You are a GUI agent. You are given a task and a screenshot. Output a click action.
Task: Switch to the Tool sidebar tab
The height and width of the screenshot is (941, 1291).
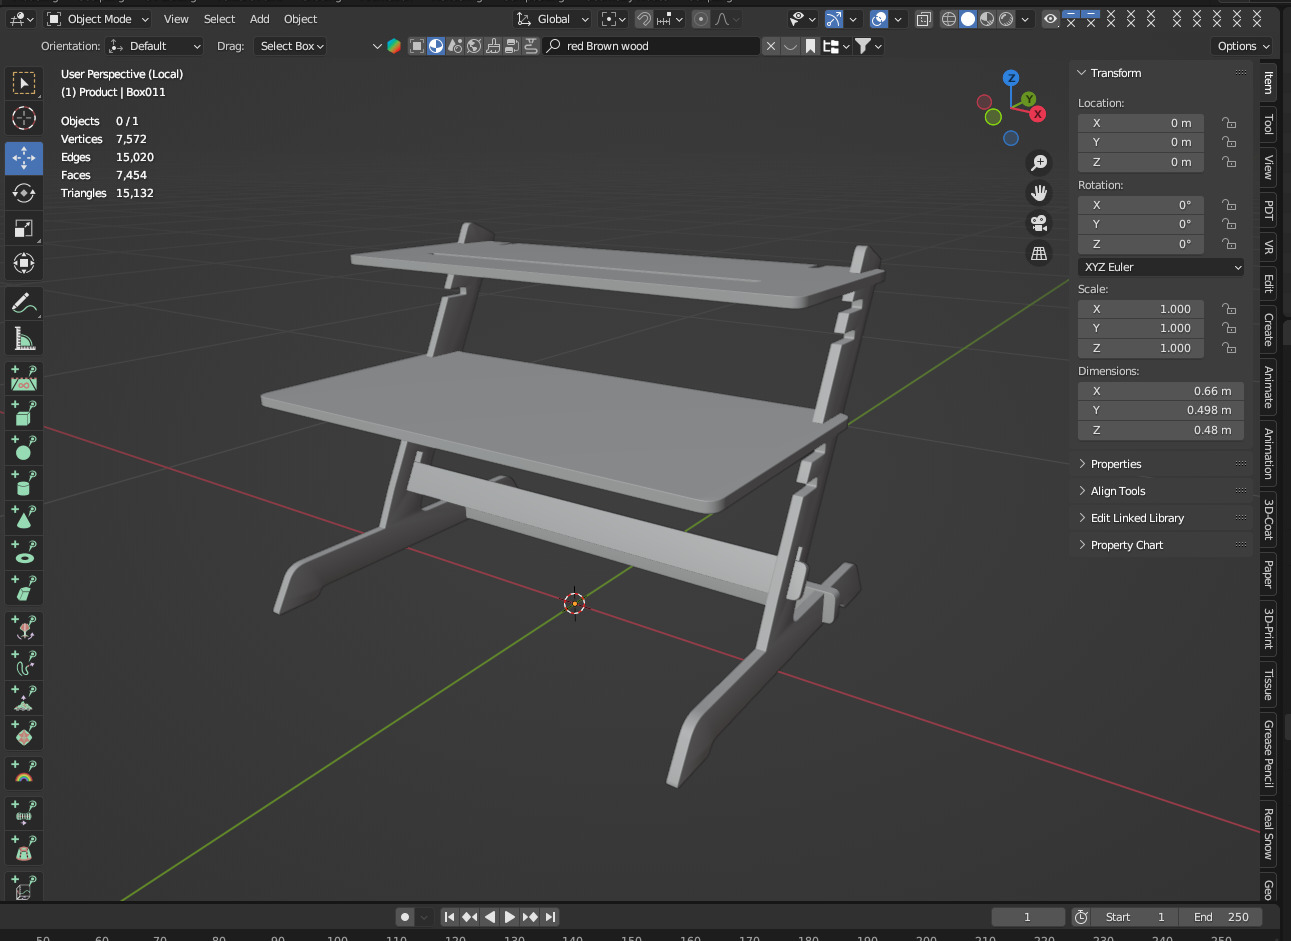1269,124
